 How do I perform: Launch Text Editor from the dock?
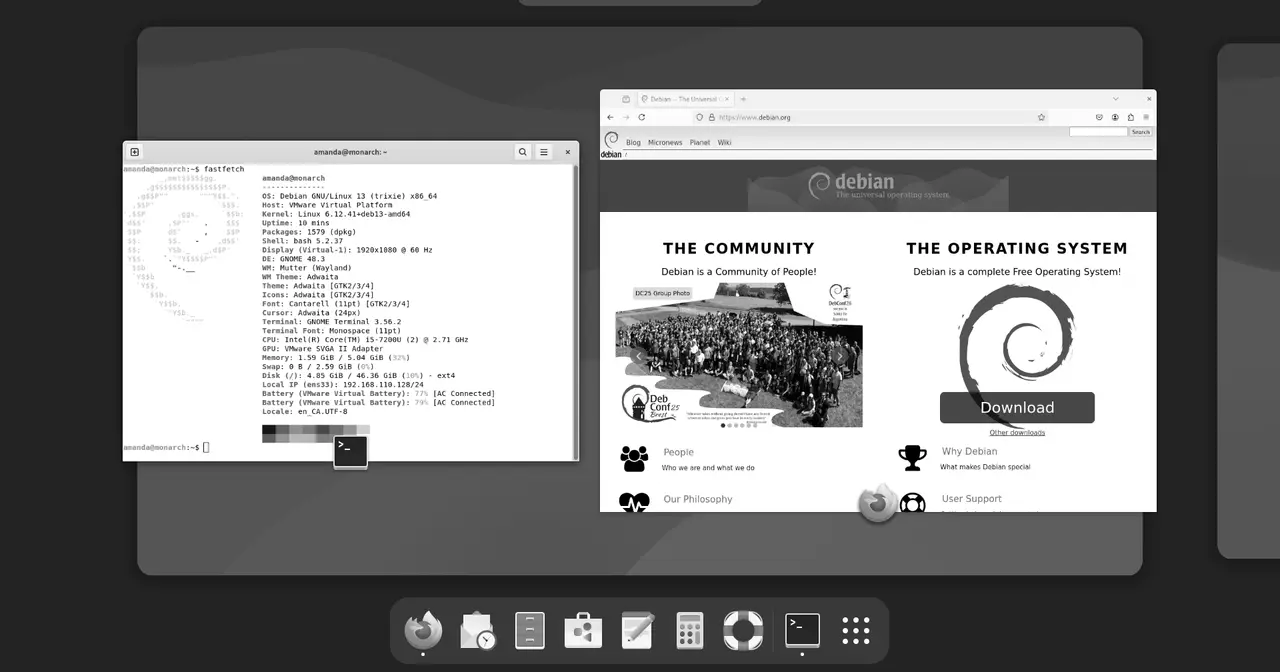(637, 630)
